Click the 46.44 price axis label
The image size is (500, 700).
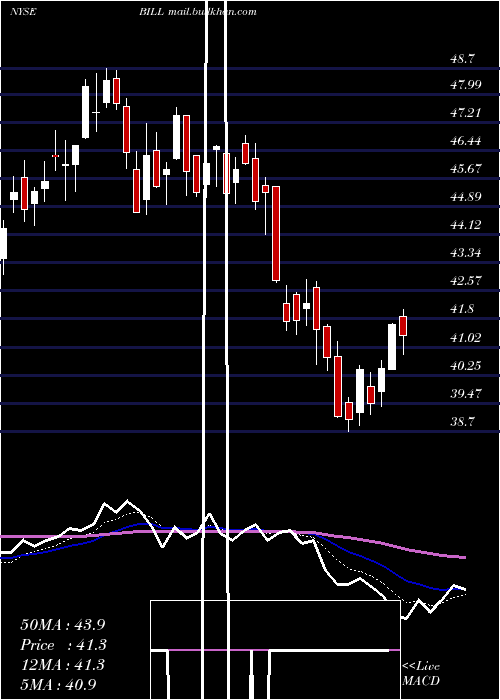click(x=466, y=141)
